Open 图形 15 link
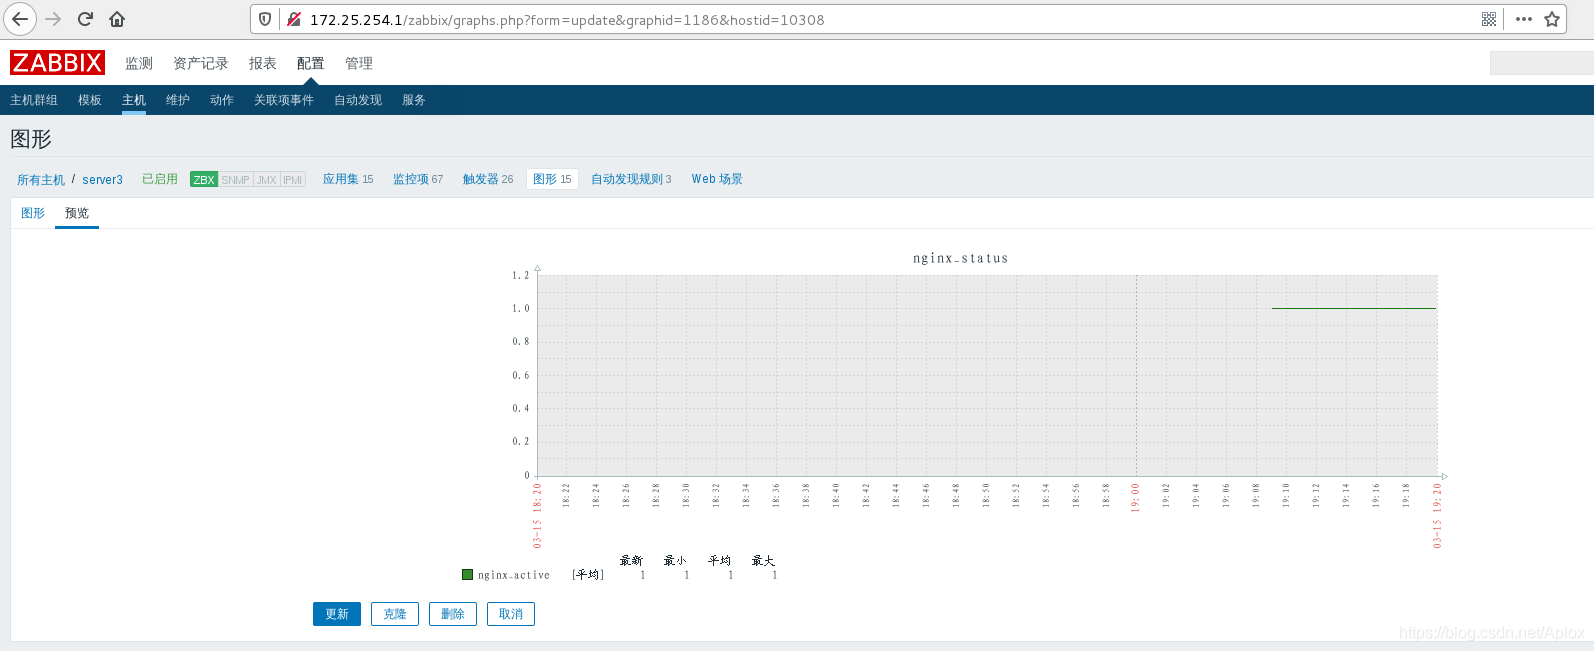Image resolution: width=1594 pixels, height=651 pixels. [552, 179]
